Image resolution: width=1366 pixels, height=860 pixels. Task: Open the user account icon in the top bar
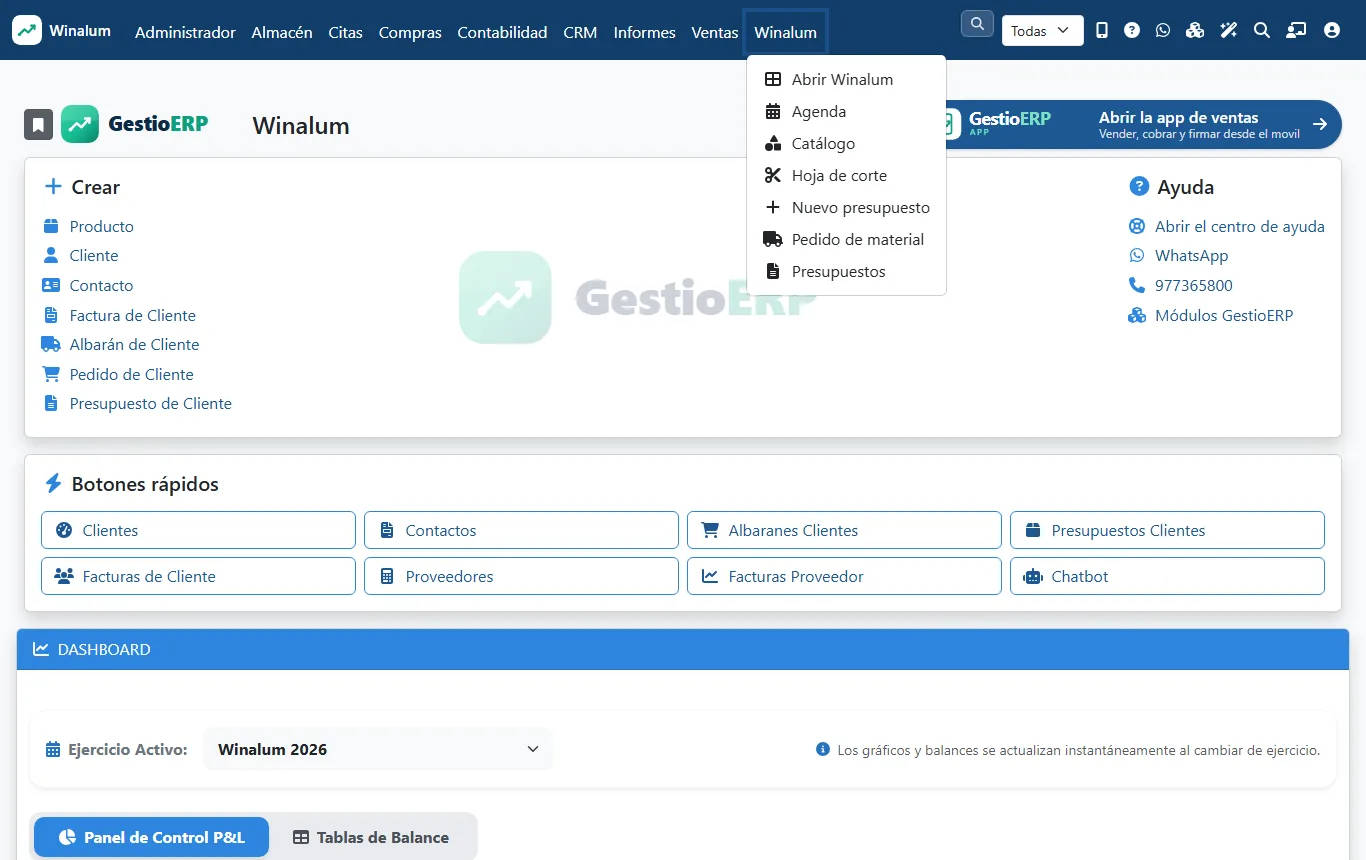[x=1331, y=31]
